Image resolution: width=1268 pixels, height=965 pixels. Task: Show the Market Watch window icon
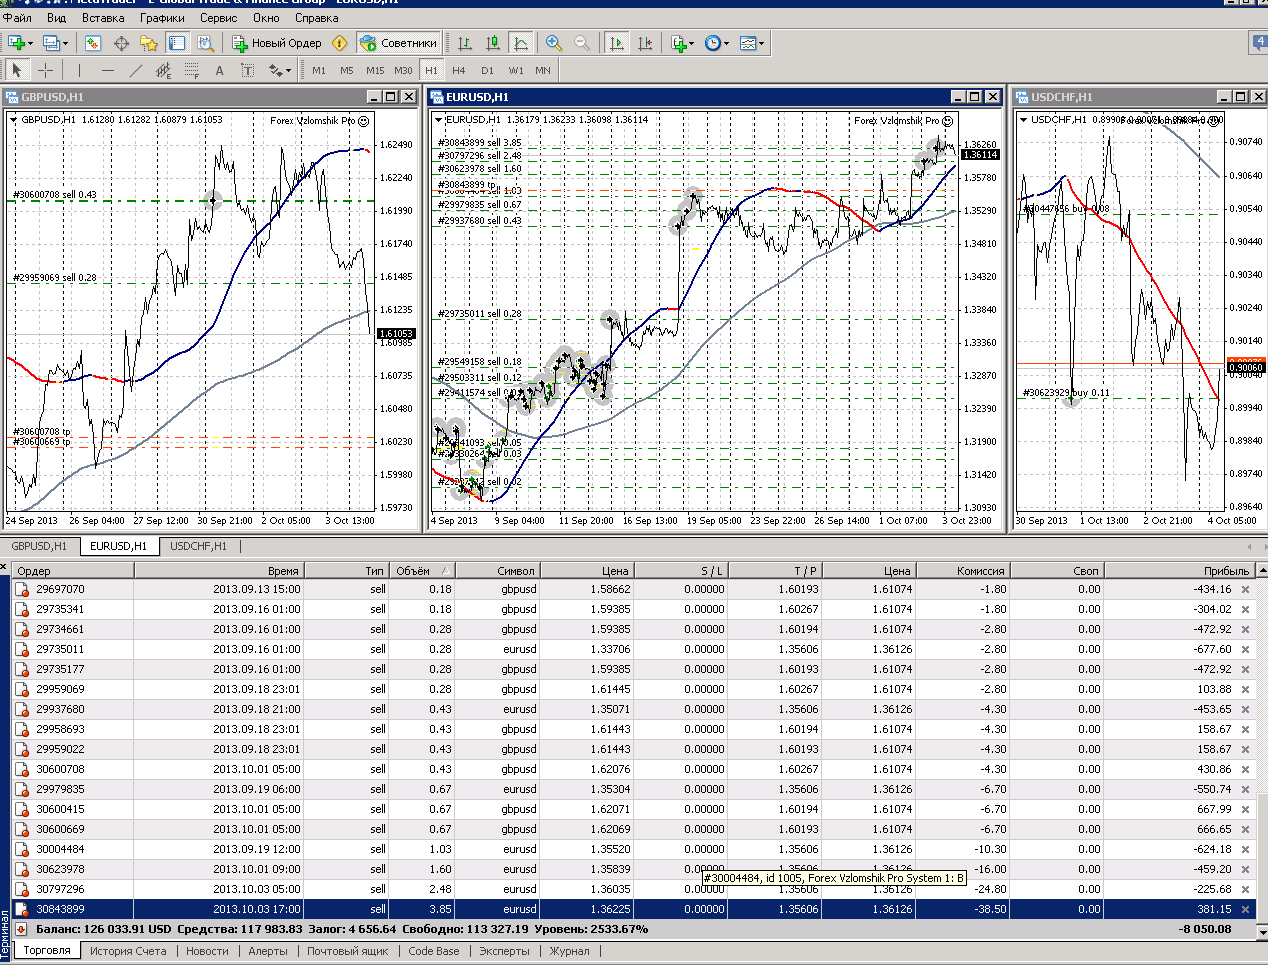(93, 43)
